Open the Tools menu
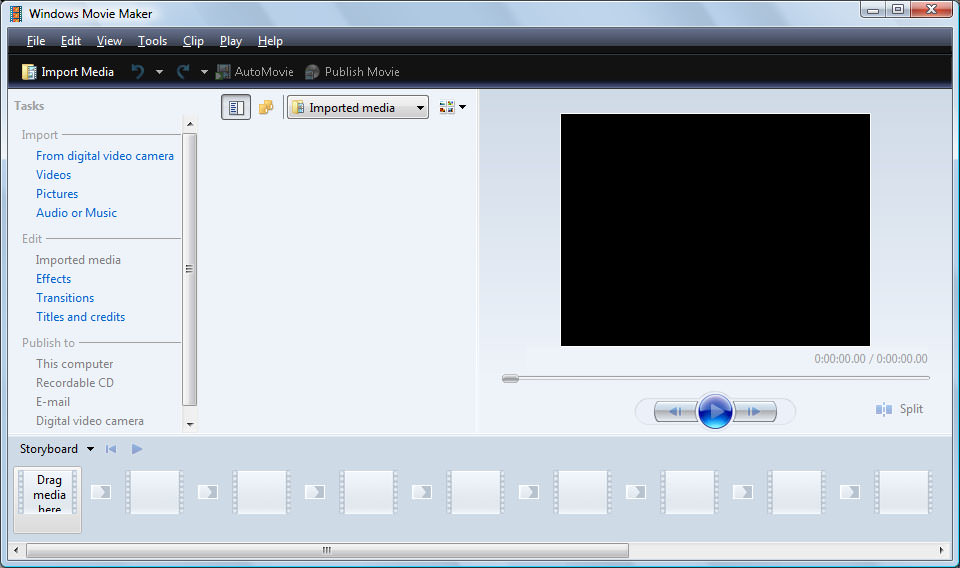Image resolution: width=960 pixels, height=568 pixels. coord(152,41)
